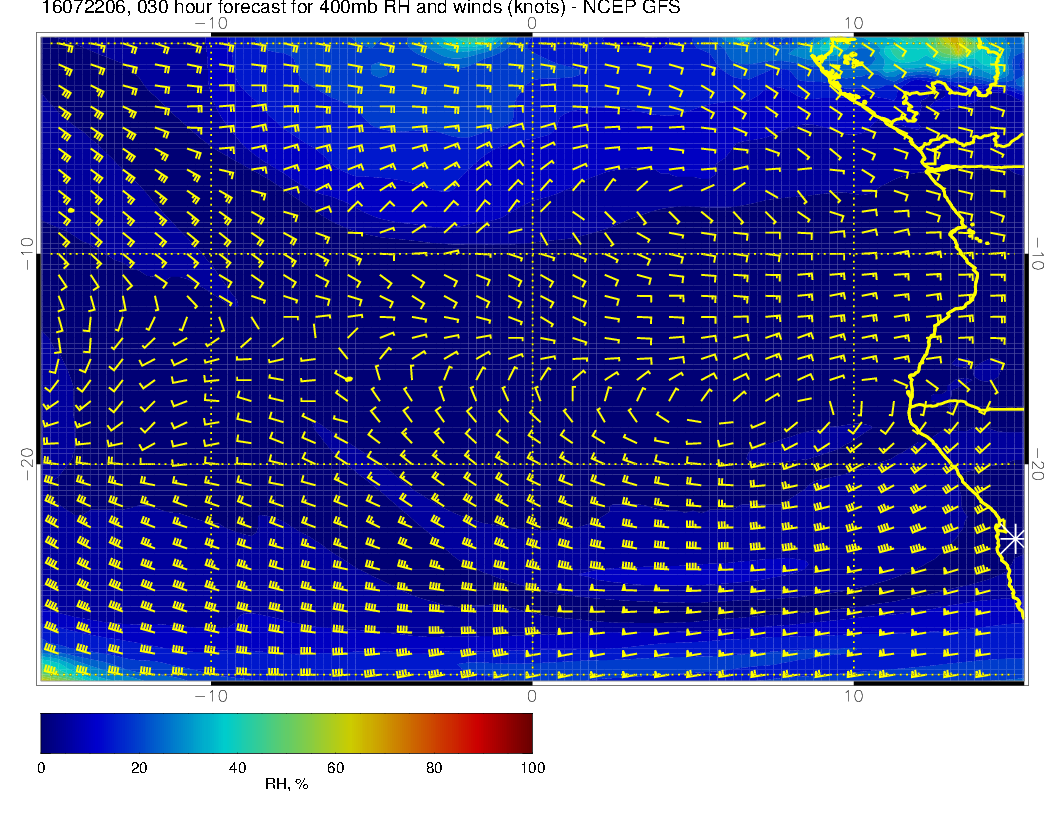Click the colorbar tick label '40'
The image size is (1056, 816).
(x=237, y=768)
